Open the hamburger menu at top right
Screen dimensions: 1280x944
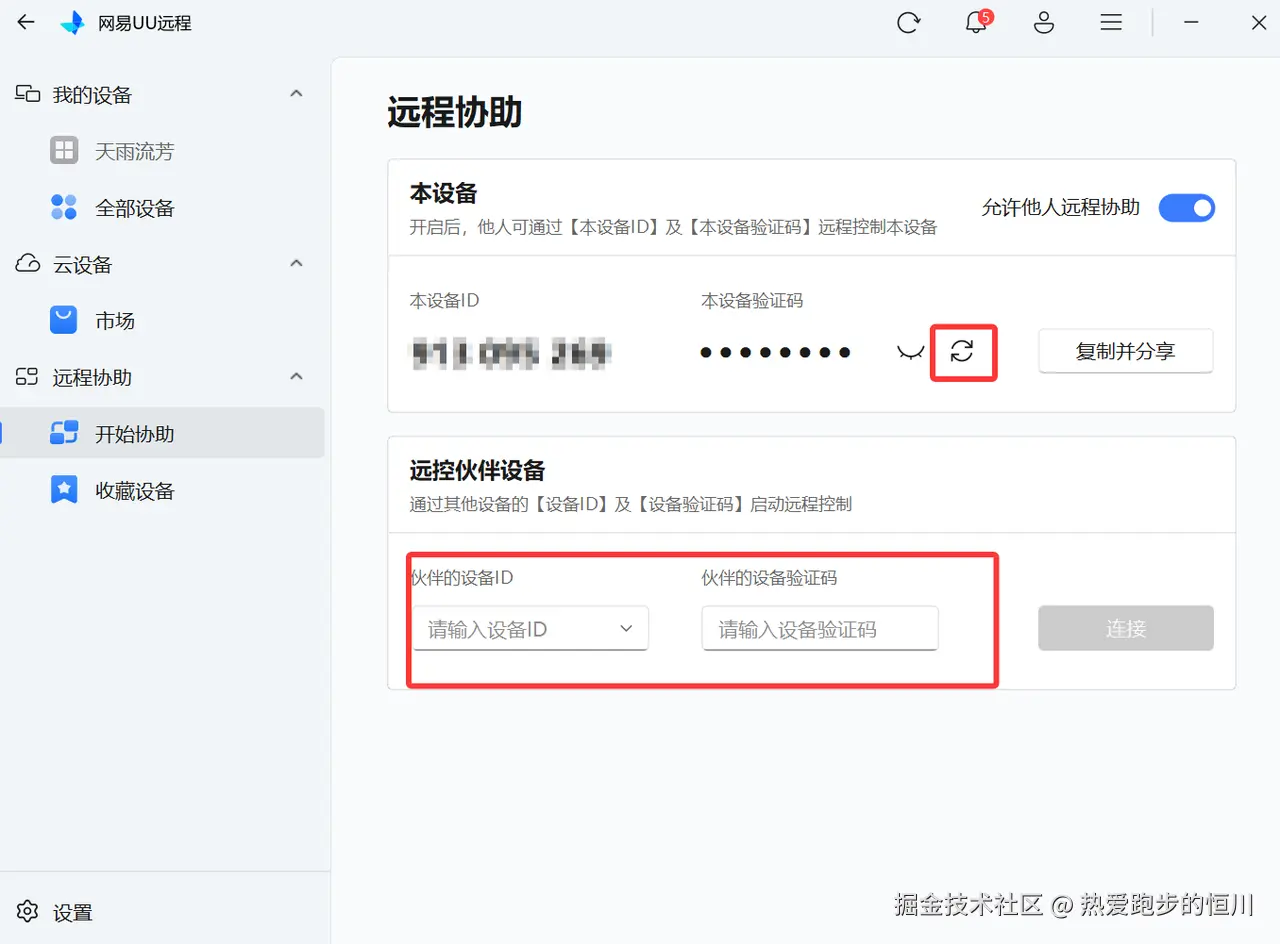coord(1111,22)
